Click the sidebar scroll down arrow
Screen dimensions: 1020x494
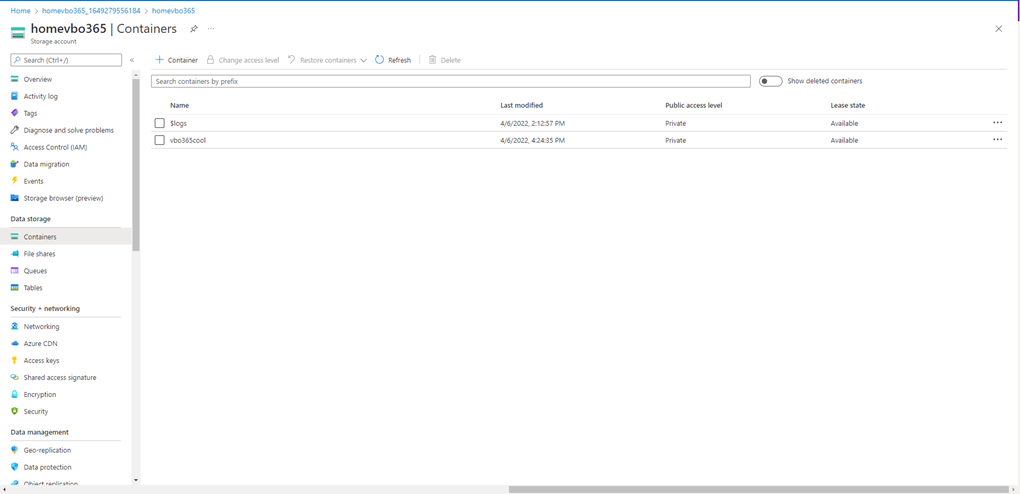click(136, 480)
